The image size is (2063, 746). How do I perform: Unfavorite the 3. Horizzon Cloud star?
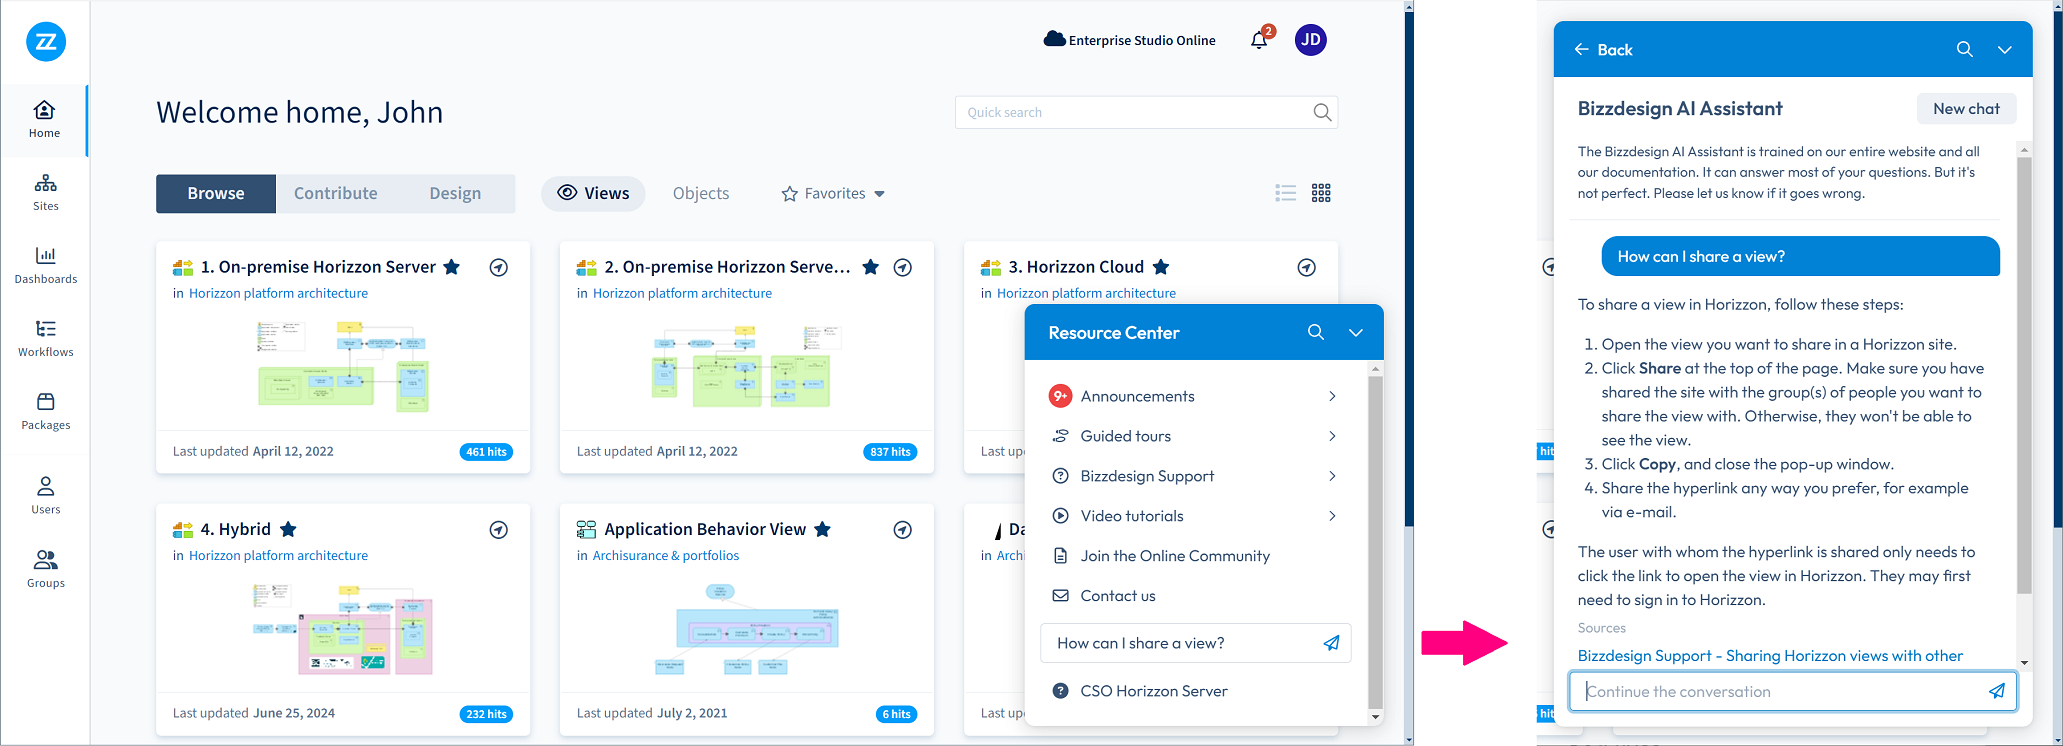pyautogui.click(x=1160, y=267)
